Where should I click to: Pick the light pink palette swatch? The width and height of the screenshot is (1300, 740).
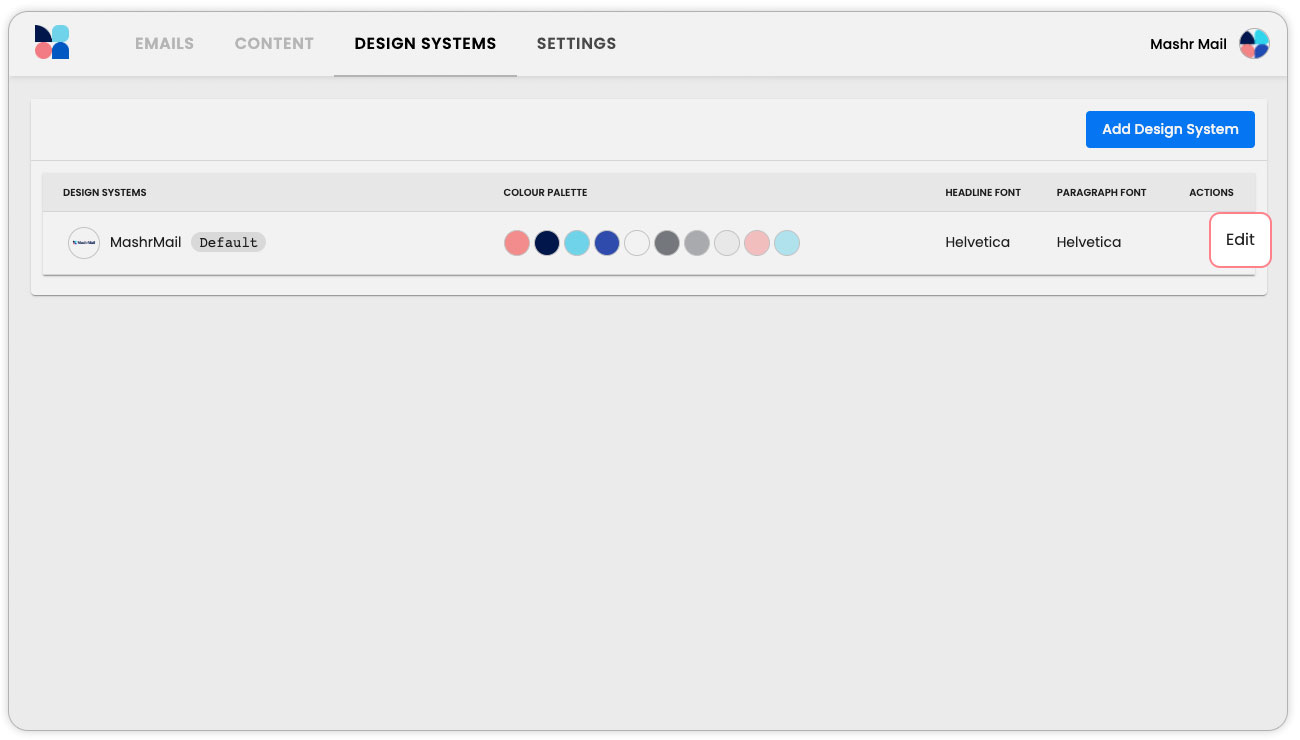click(757, 243)
